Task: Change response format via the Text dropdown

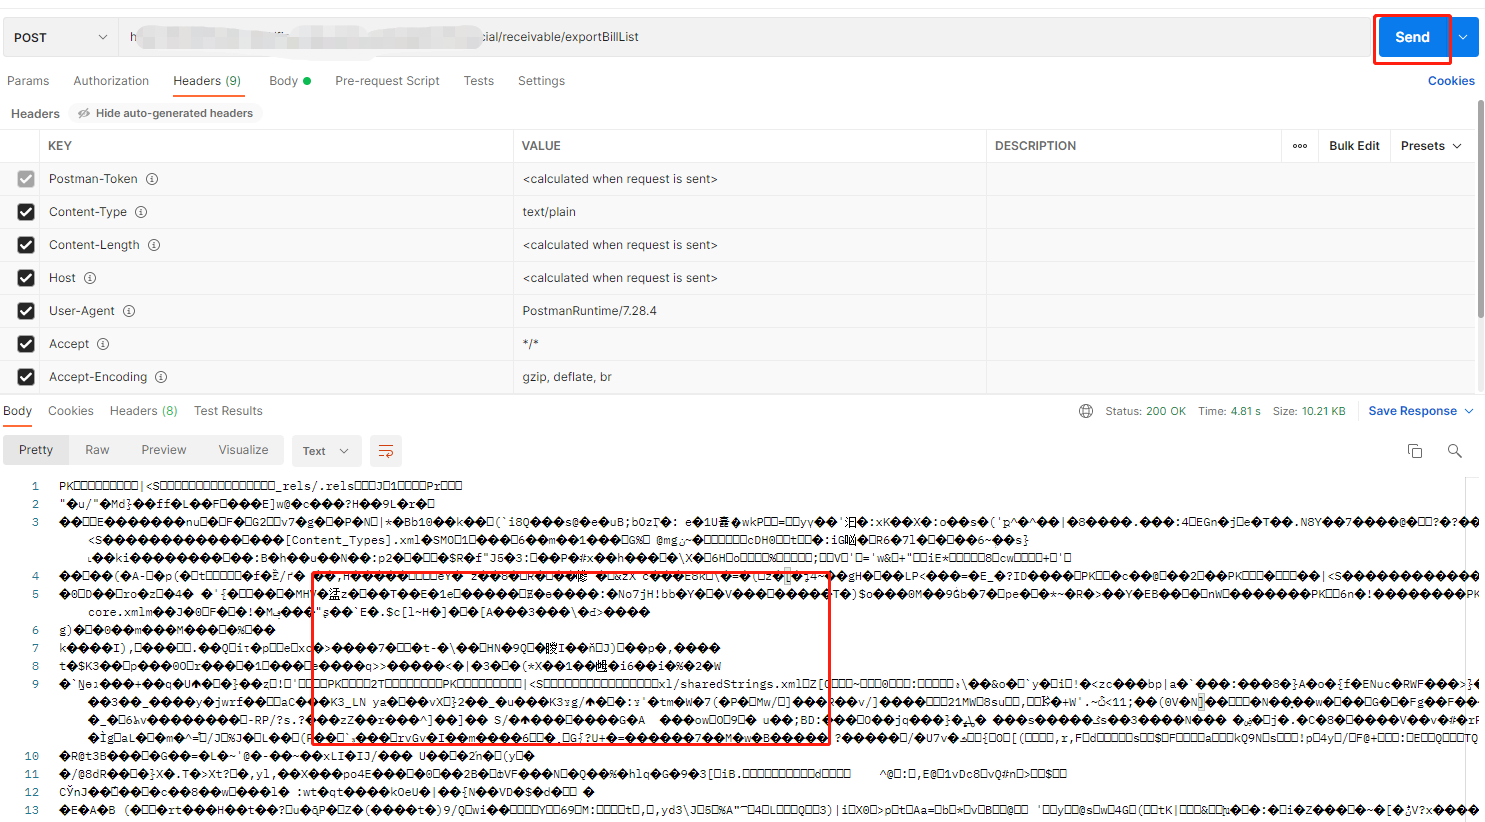Action: [326, 450]
